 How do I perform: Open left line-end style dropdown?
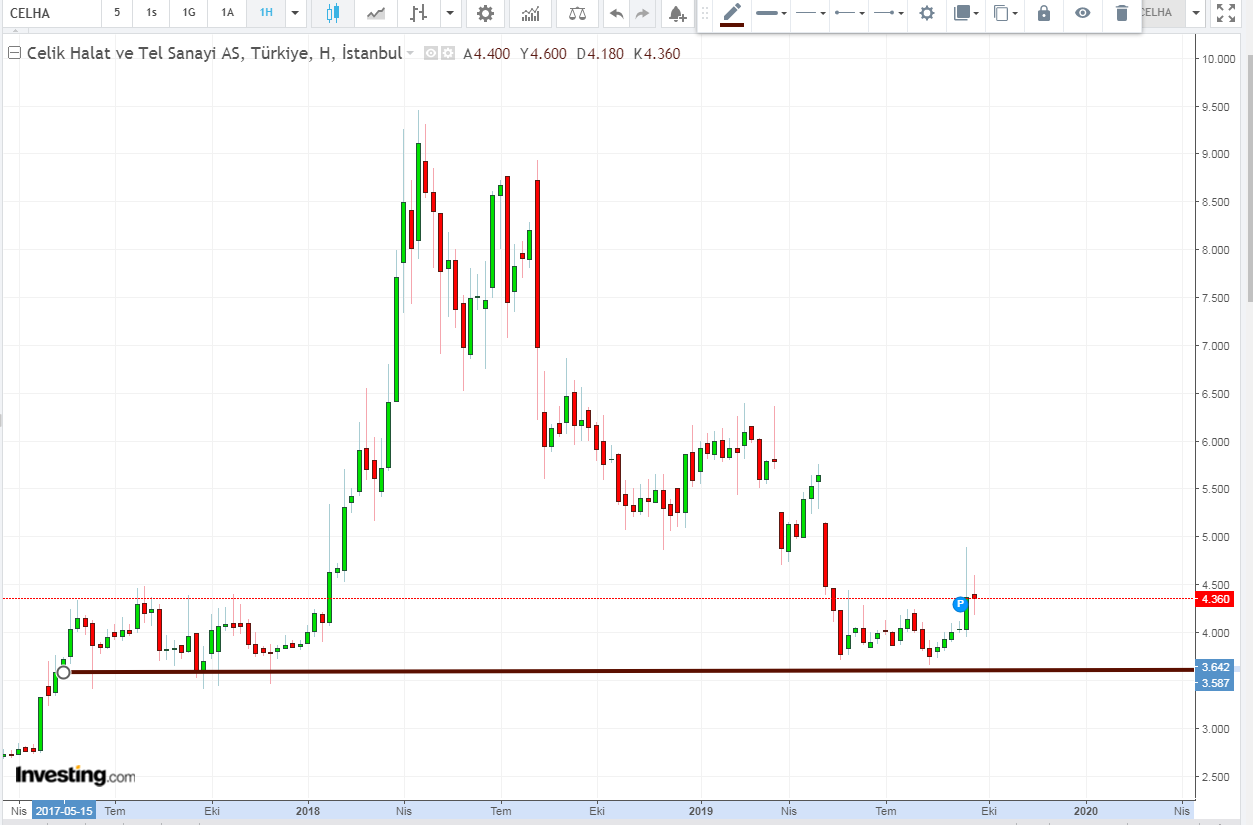850,13
